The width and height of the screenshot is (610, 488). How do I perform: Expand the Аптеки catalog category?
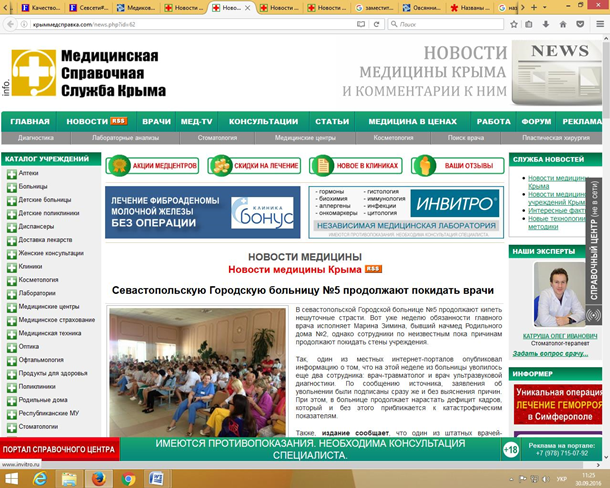11,173
